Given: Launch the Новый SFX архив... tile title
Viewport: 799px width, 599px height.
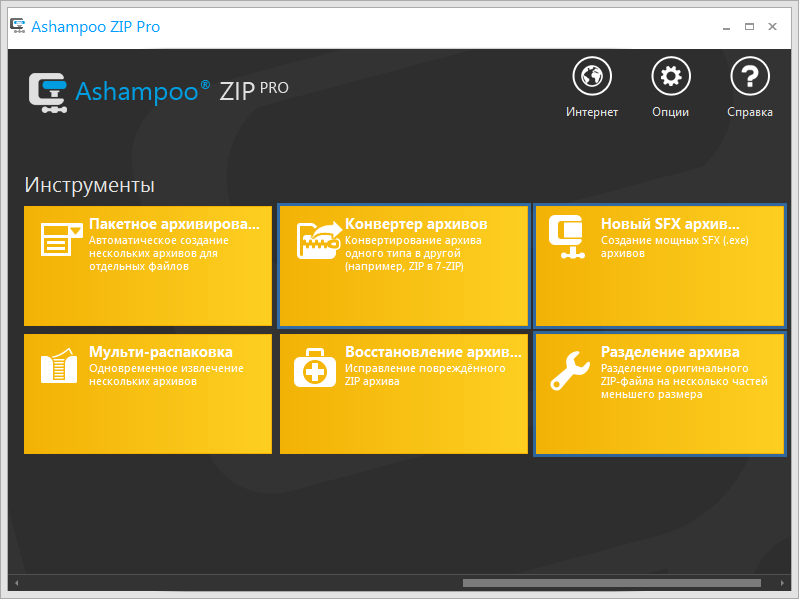Looking at the screenshot, I should point(670,224).
